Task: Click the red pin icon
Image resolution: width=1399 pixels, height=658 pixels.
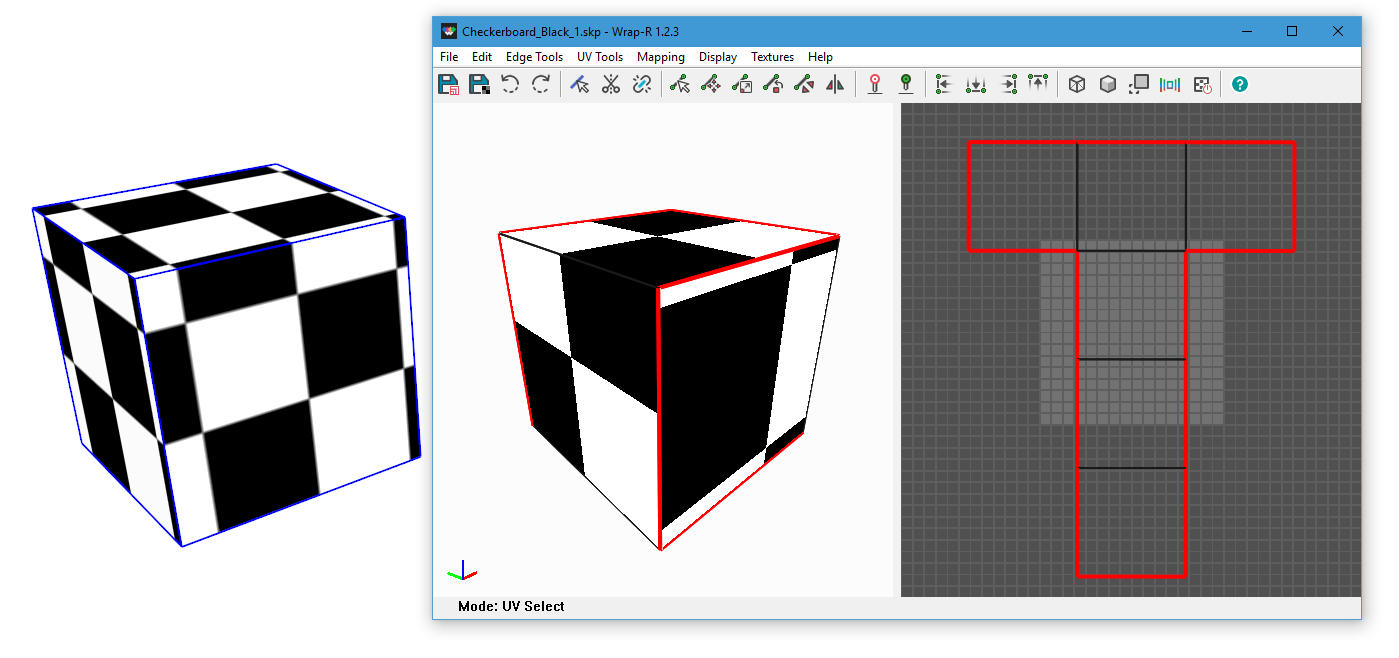Action: (875, 85)
